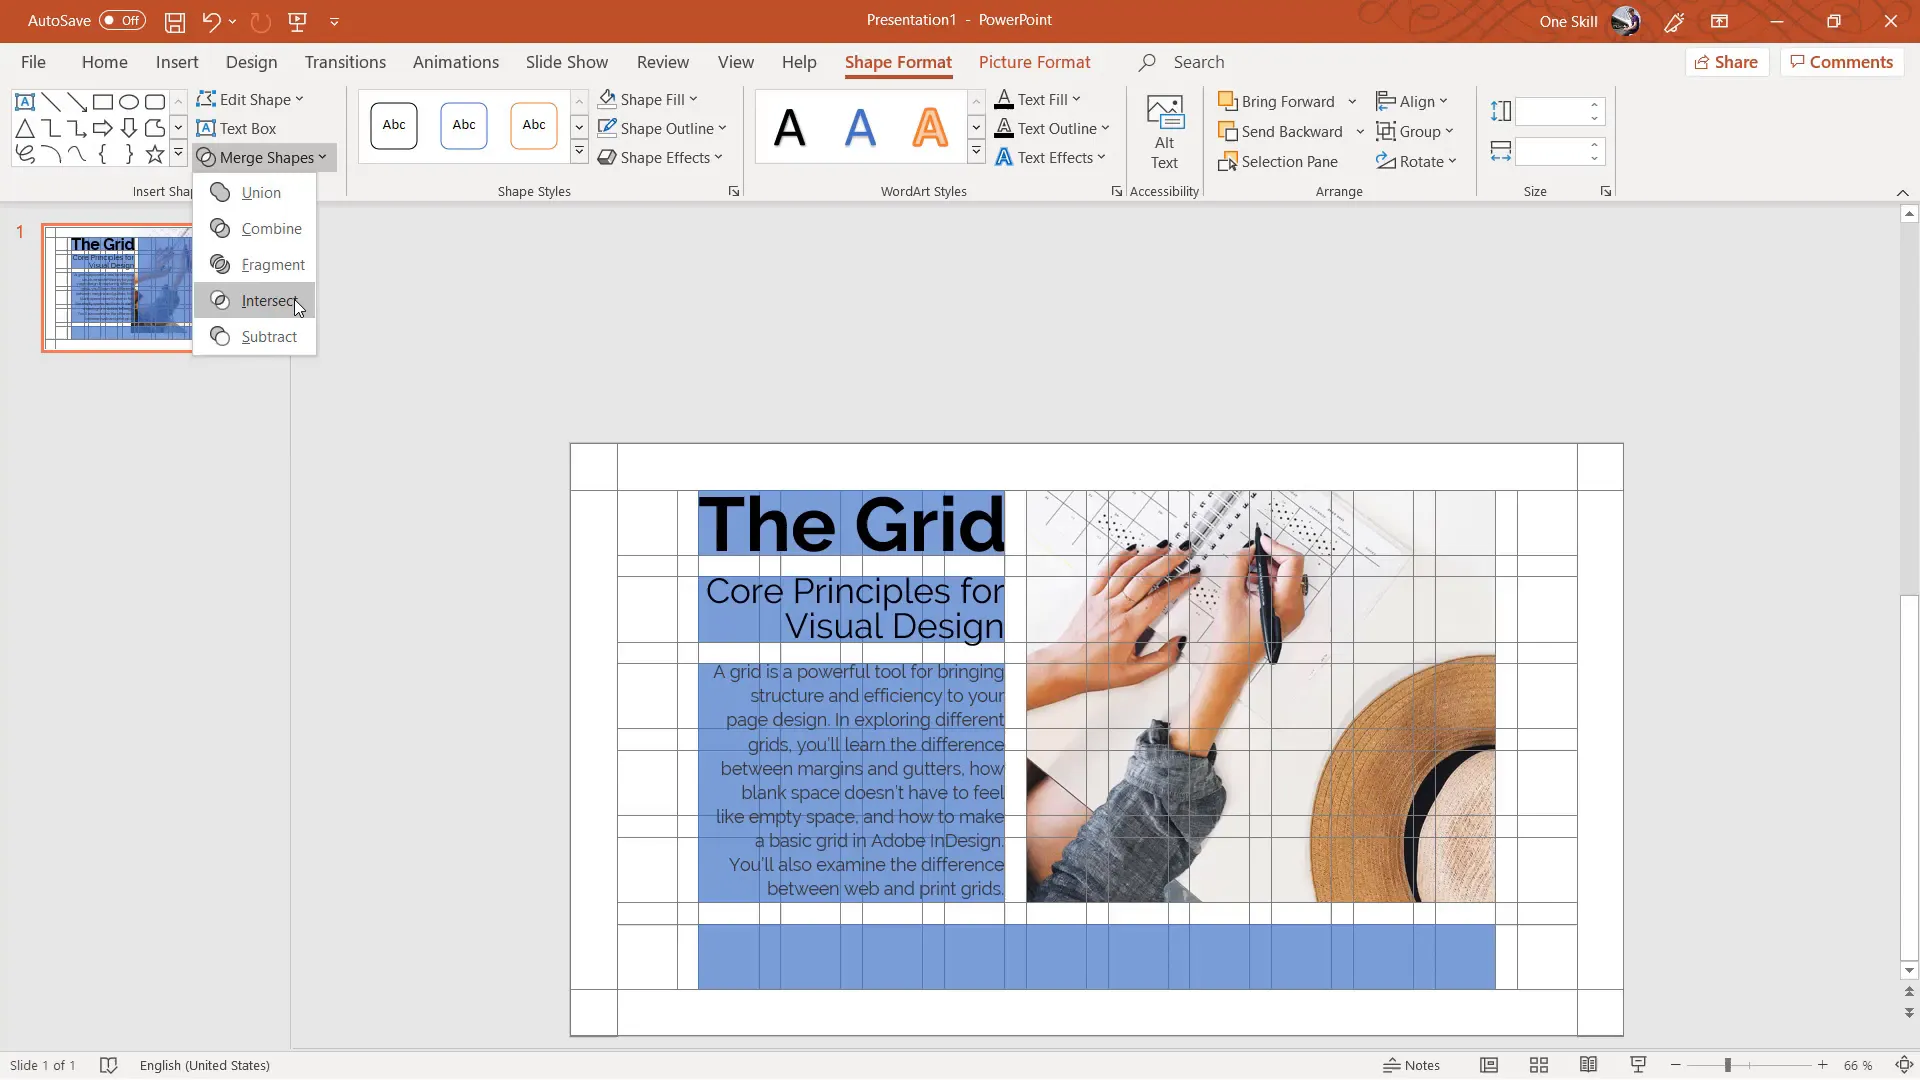Choose the orange outline Abc shape style
1920x1080 pixels.
pos(534,126)
